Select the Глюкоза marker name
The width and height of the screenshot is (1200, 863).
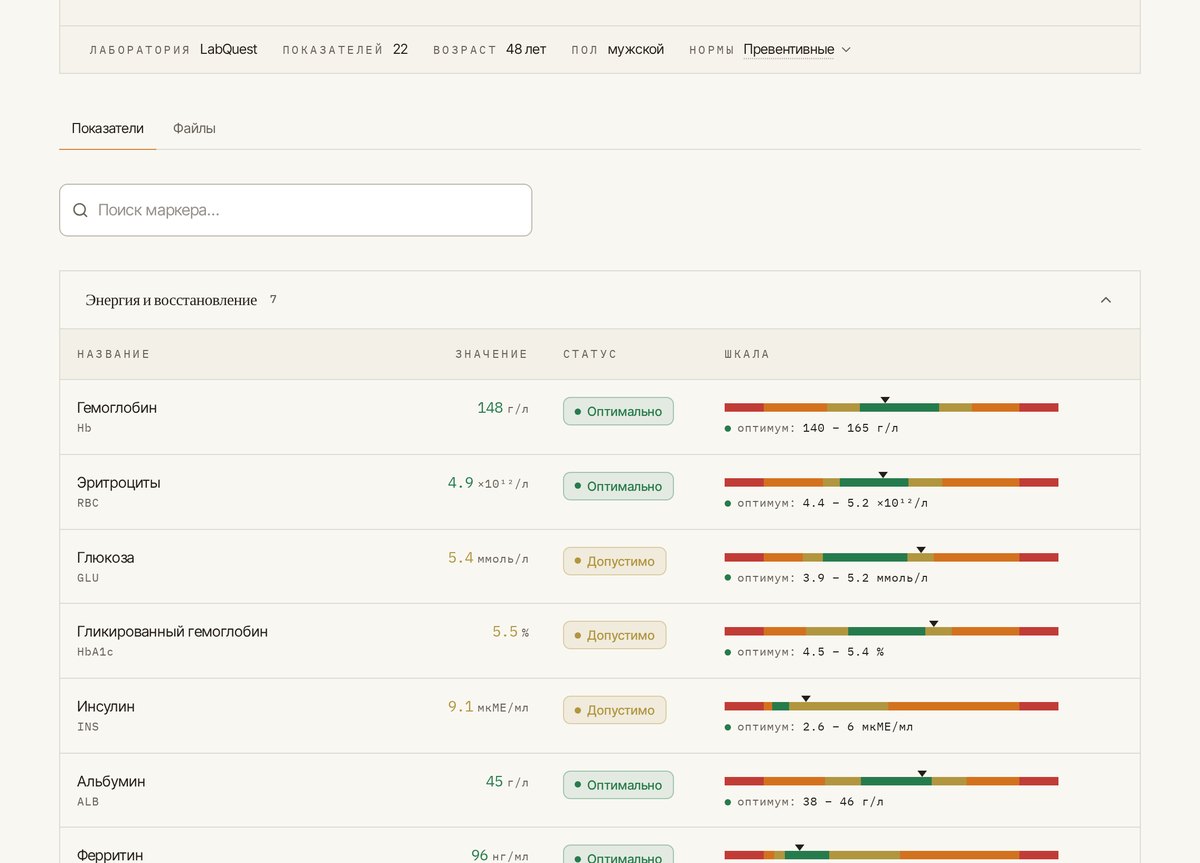(106, 557)
